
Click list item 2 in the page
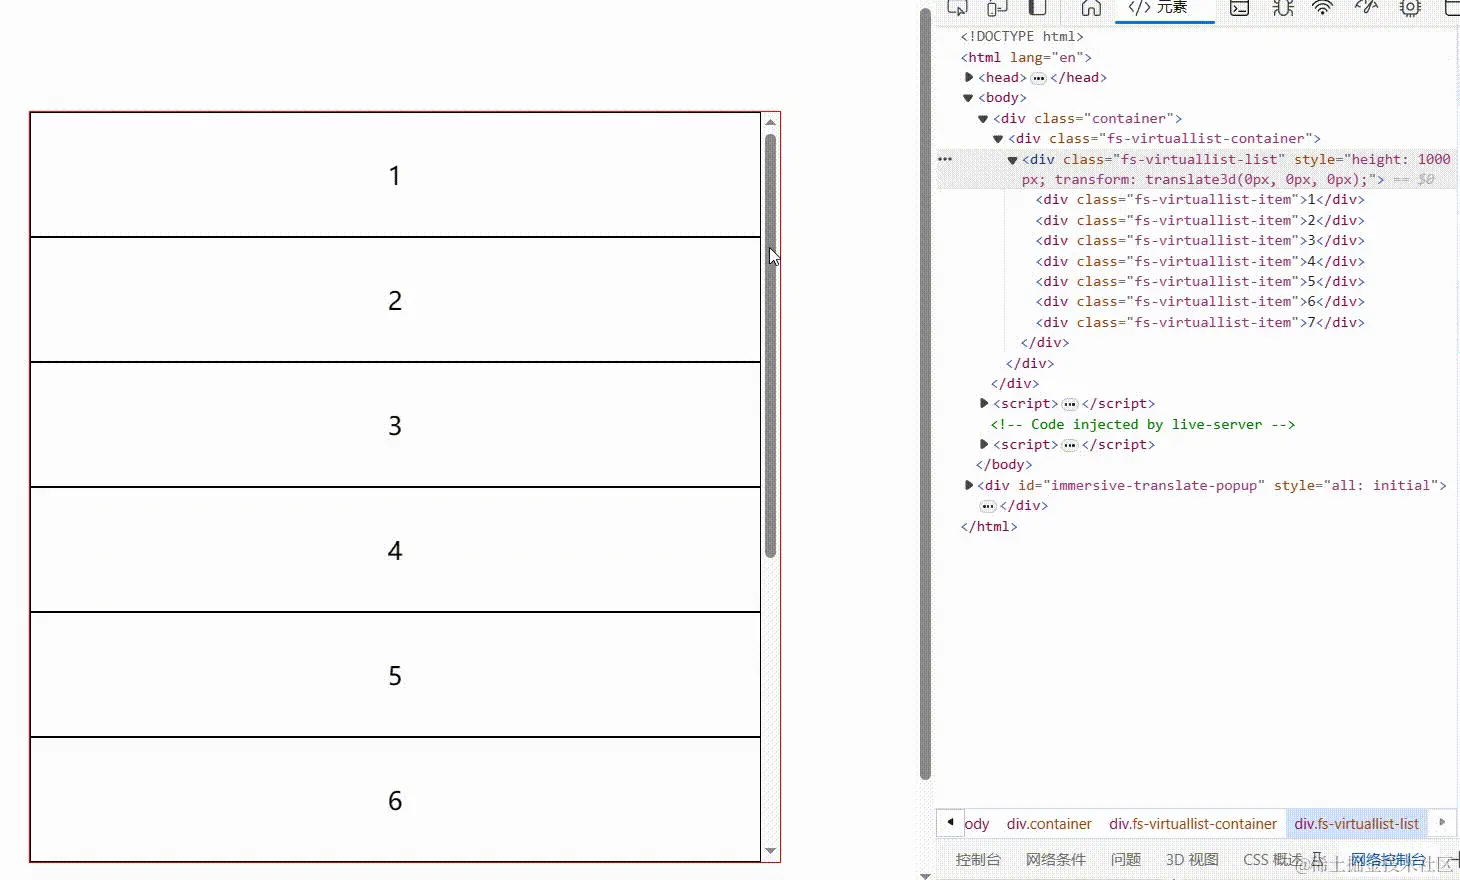pyautogui.click(x=395, y=300)
